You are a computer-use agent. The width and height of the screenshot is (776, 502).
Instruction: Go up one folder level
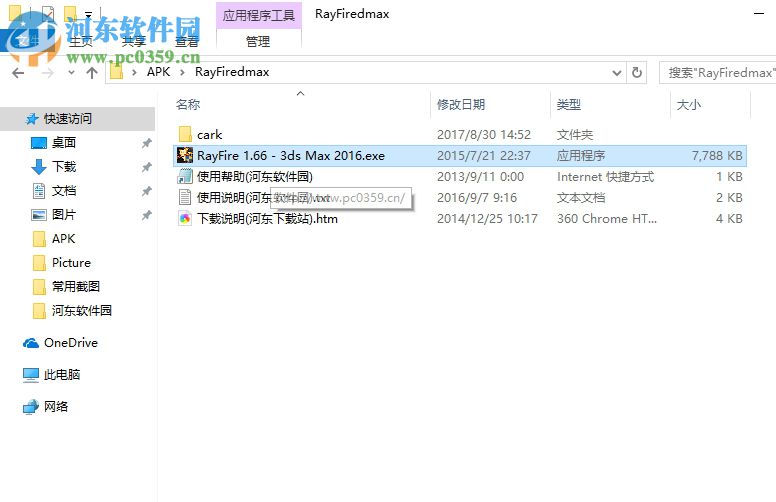(x=92, y=73)
